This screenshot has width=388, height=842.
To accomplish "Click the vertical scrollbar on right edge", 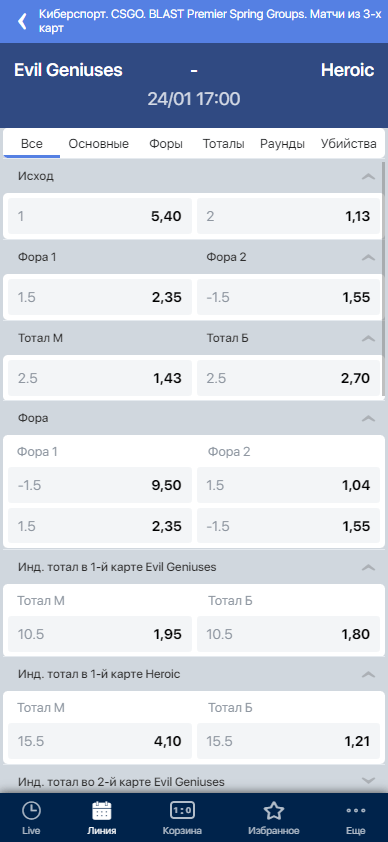I will (383, 279).
